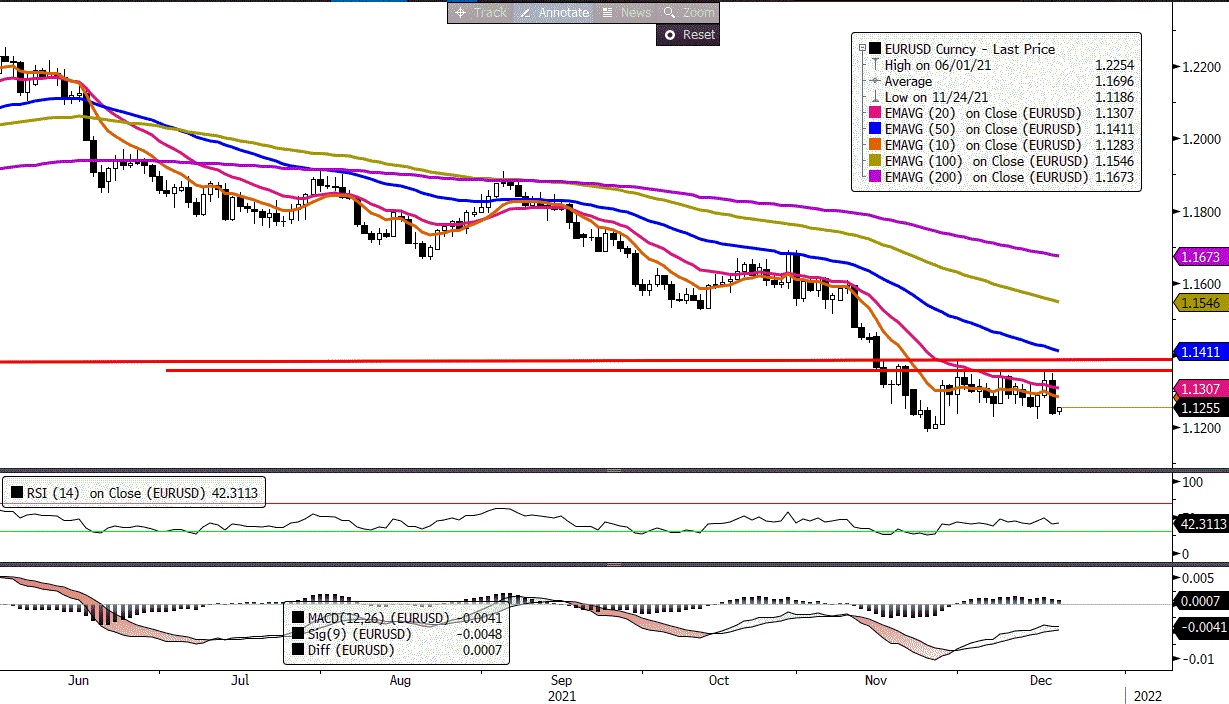This screenshot has height=704, width=1229.
Task: Click the News list icon
Action: click(607, 13)
